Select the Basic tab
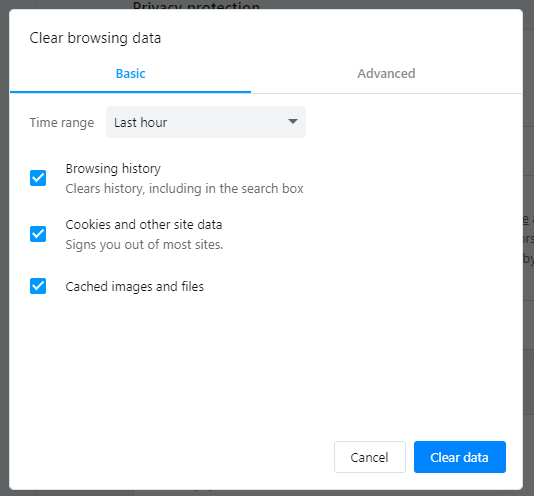The width and height of the screenshot is (534, 496). pyautogui.click(x=130, y=74)
